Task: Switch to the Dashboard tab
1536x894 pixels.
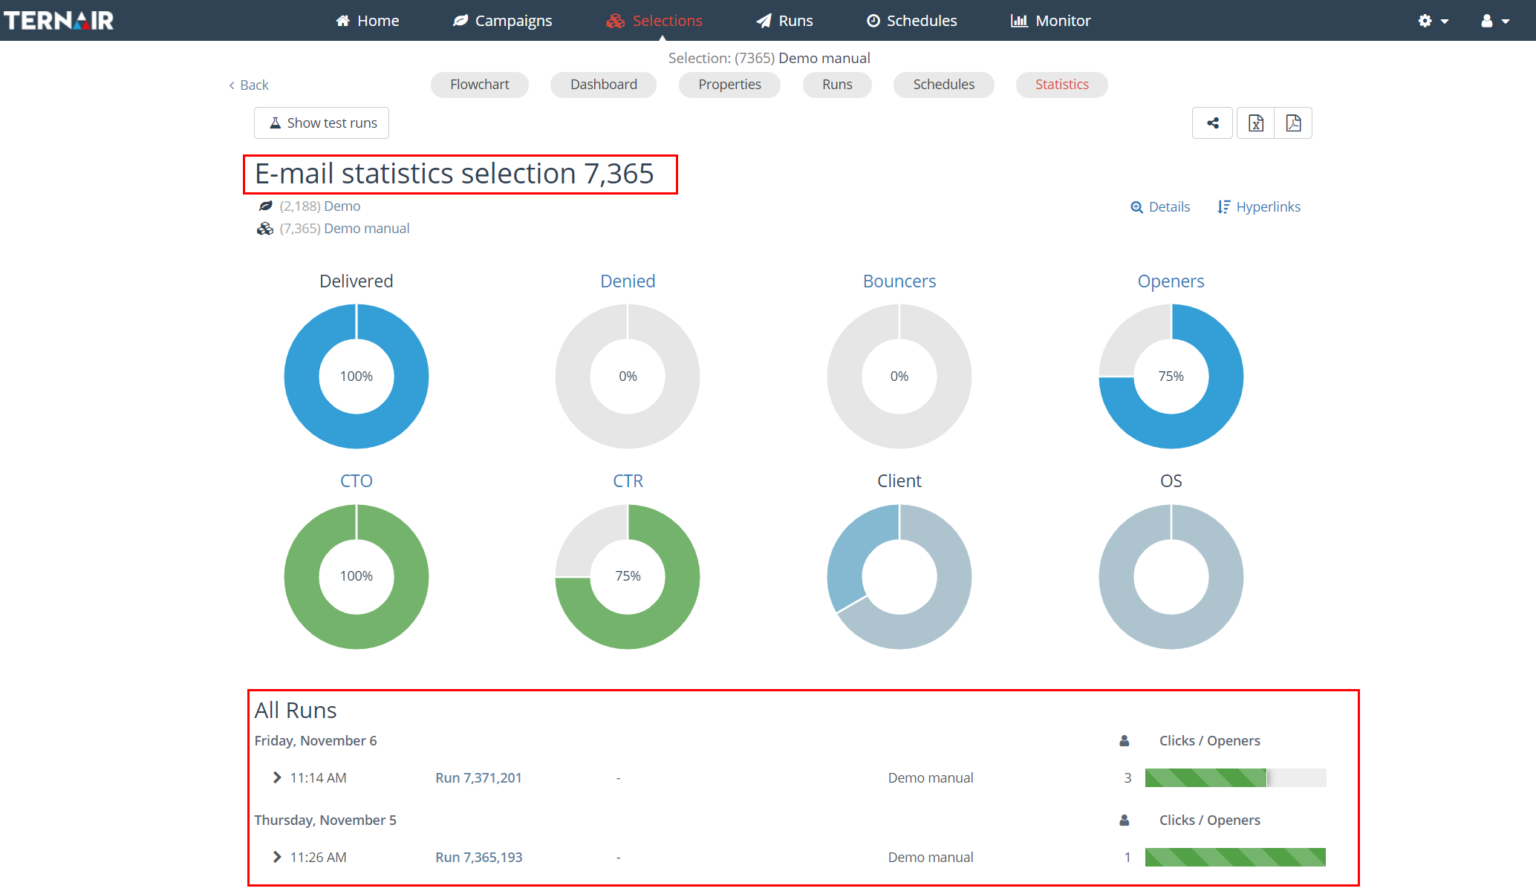Action: click(603, 85)
